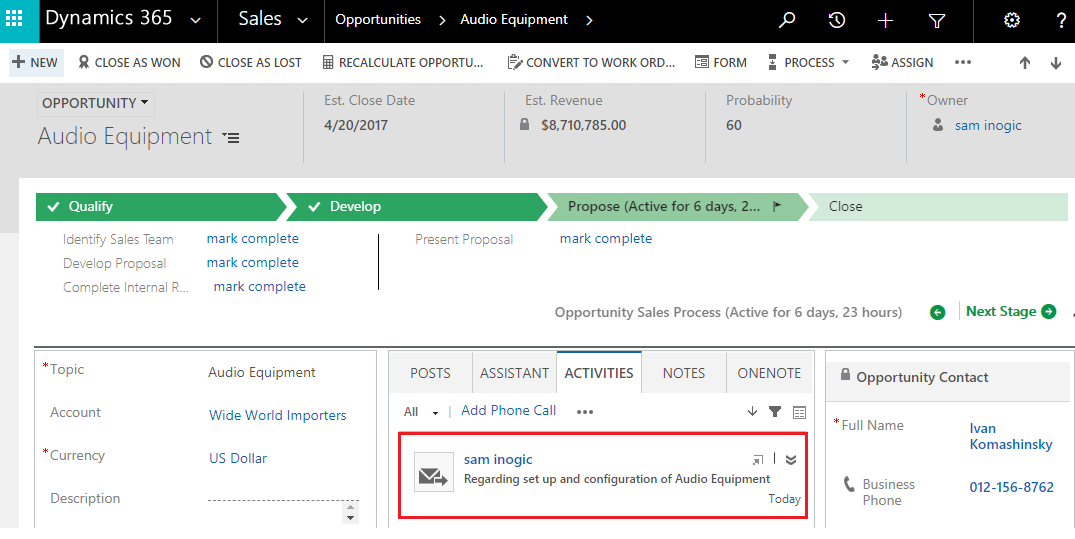Screen dimensions: 1075x539
Task: Open more activity options ellipsis
Action: 585,412
